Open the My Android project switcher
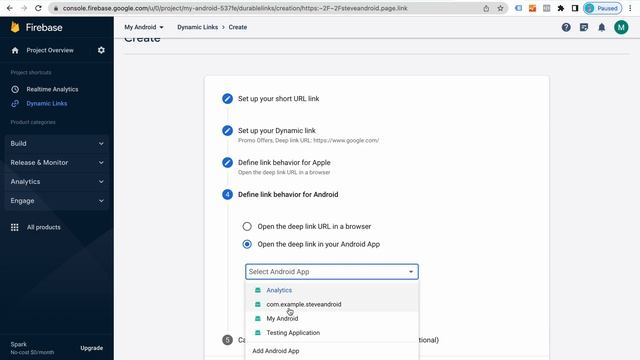640x360 pixels. (144, 27)
